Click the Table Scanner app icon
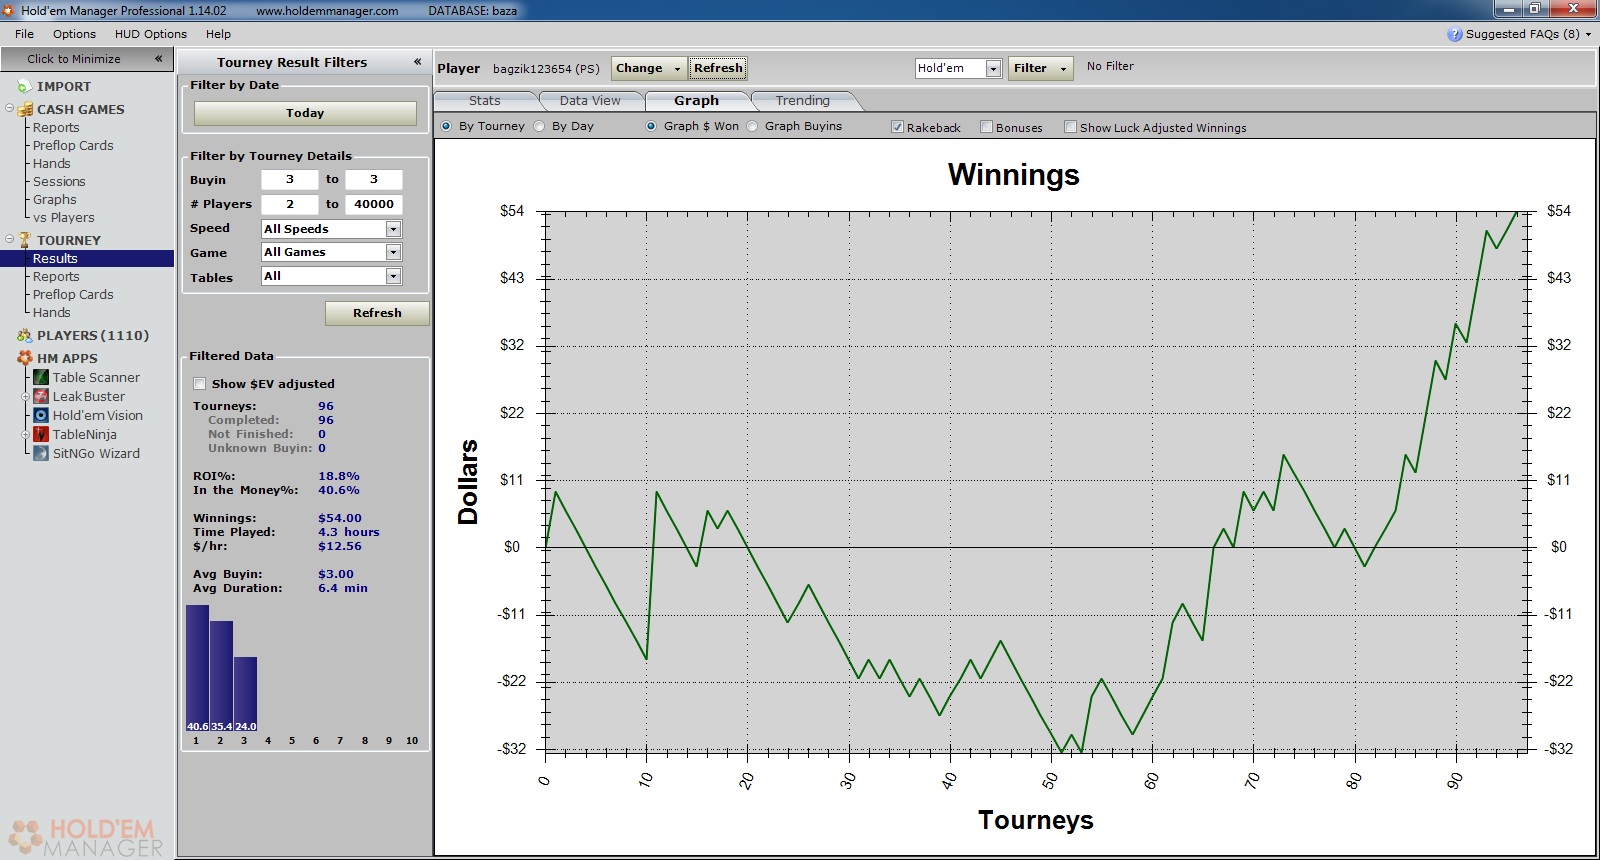This screenshot has height=860, width=1600. (41, 377)
